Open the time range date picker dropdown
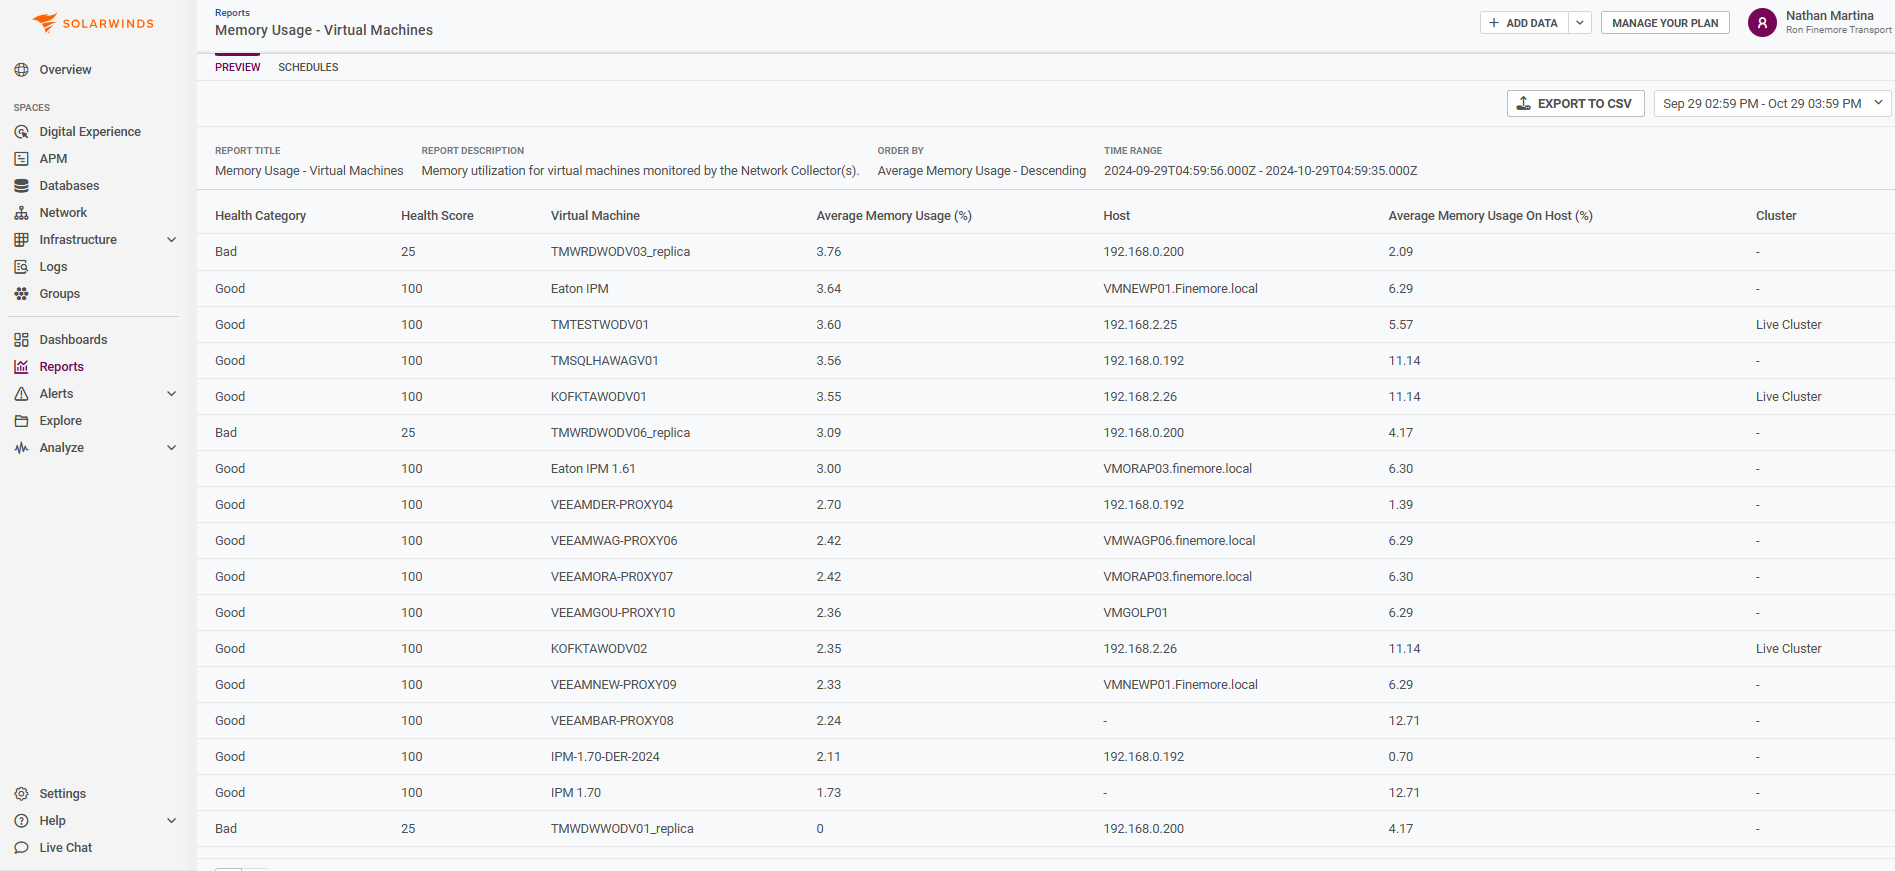The image size is (1895, 871). [x=1772, y=103]
